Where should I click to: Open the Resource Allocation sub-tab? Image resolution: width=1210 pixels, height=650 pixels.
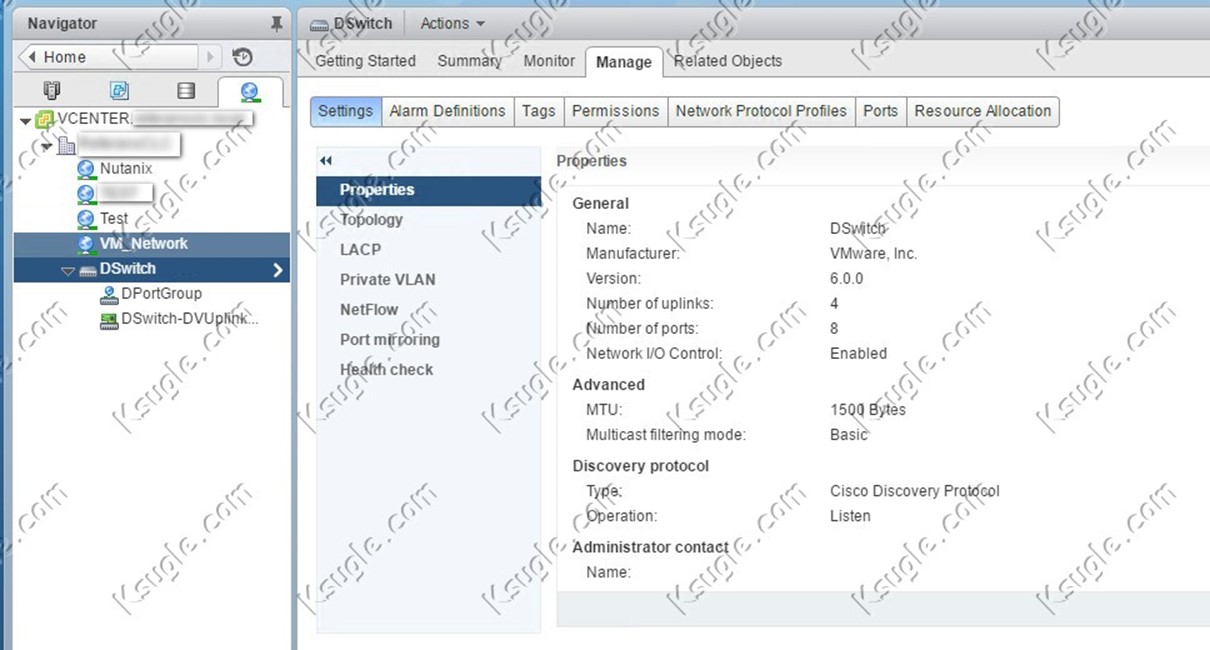983,111
